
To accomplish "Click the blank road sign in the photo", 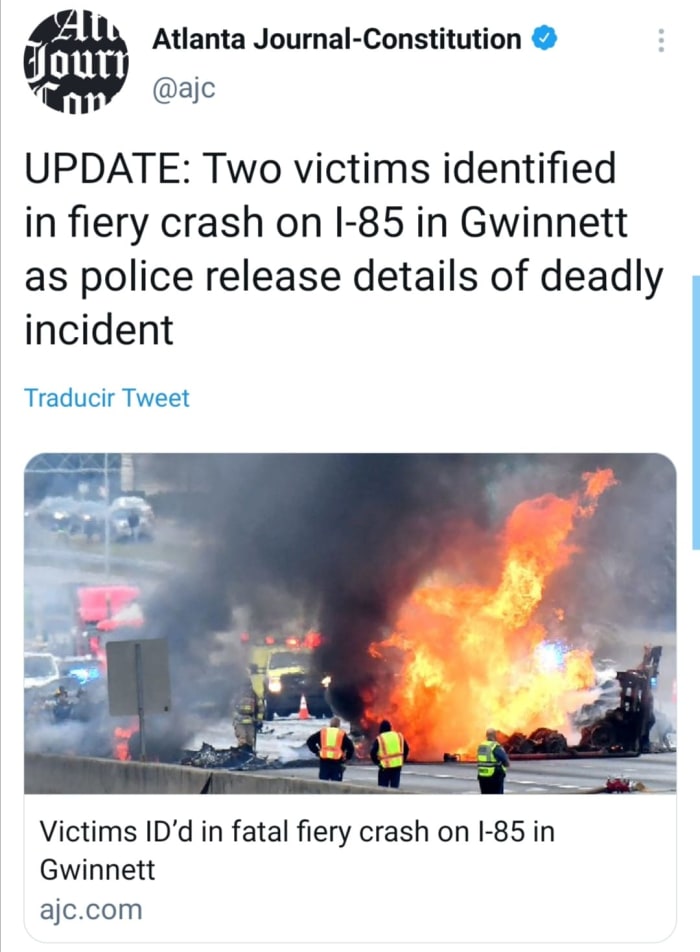I will click(x=138, y=677).
